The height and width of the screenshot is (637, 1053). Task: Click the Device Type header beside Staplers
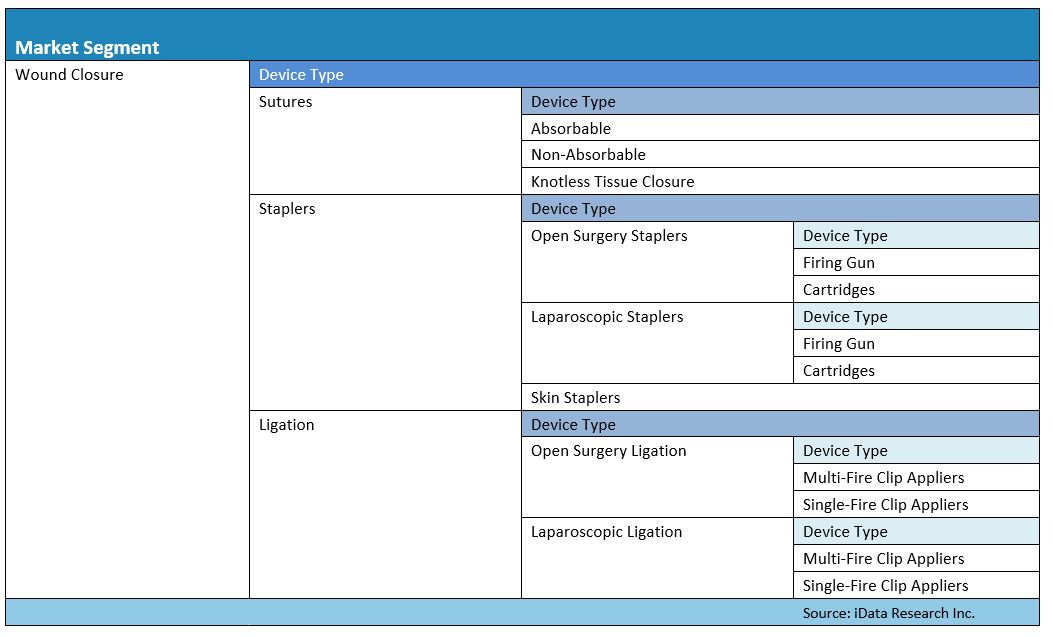pyautogui.click(x=780, y=209)
